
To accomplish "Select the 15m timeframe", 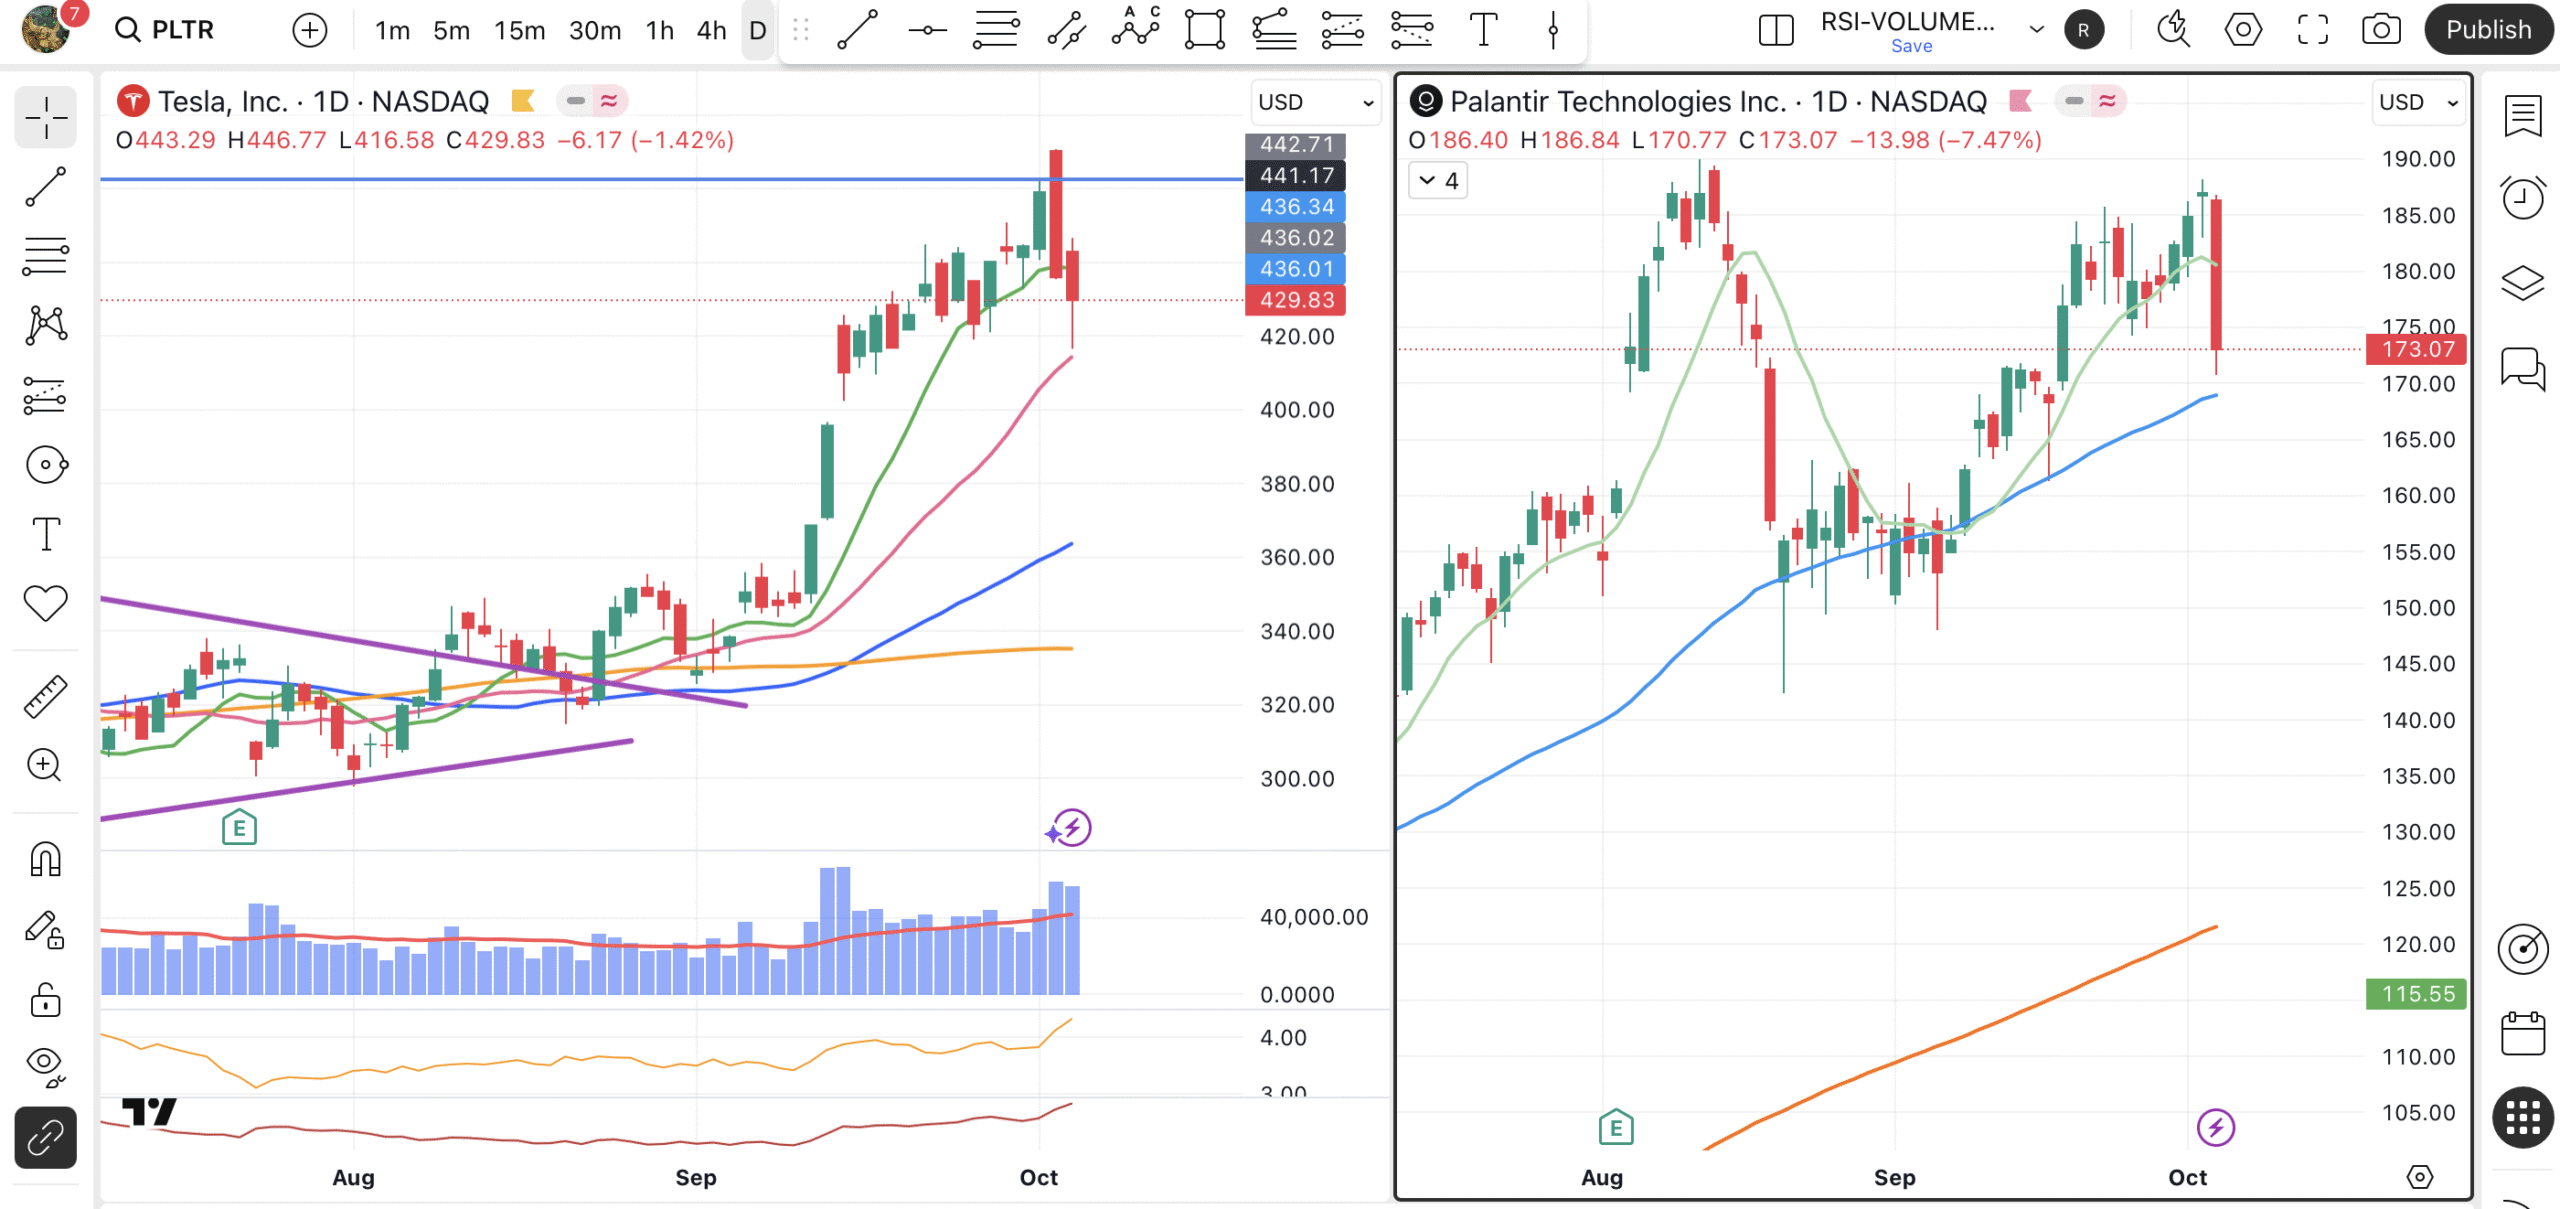I will click(x=519, y=30).
